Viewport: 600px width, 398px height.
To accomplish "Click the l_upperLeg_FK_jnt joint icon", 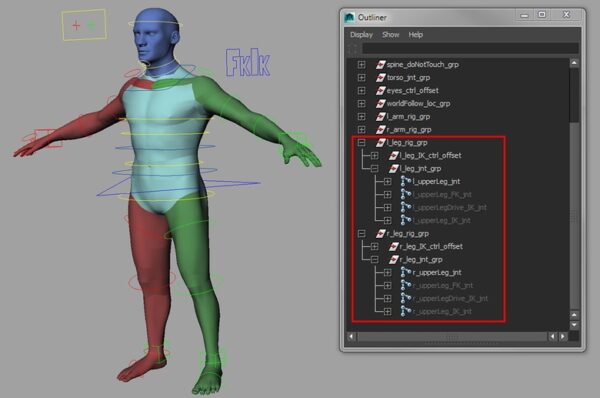I will coord(406,194).
